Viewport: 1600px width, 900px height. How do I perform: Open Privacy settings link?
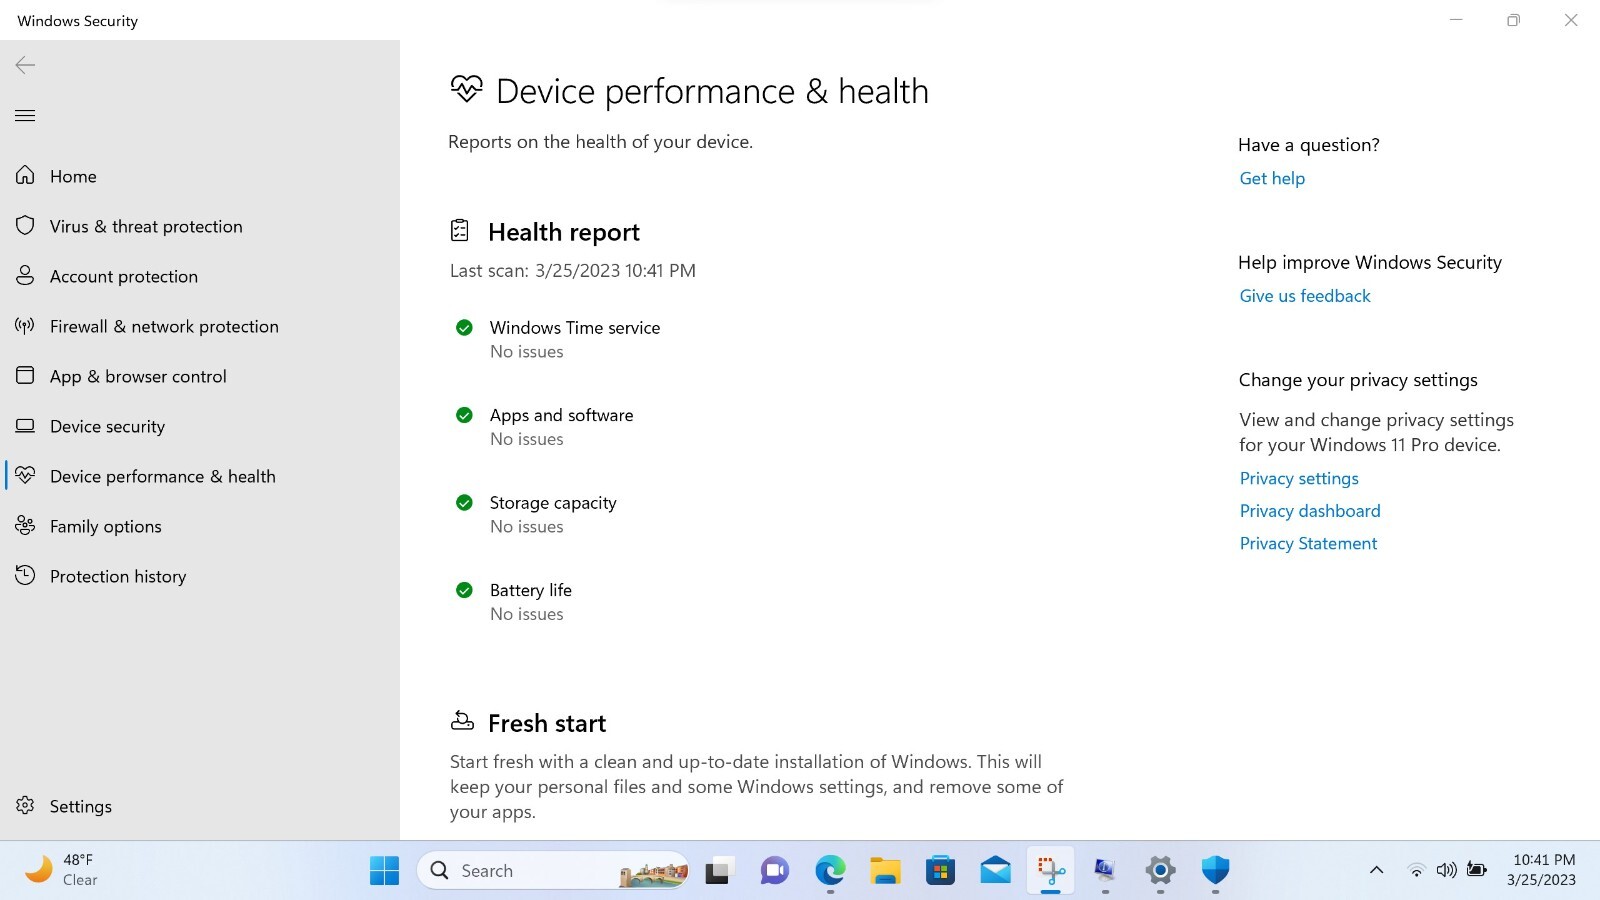click(1299, 478)
